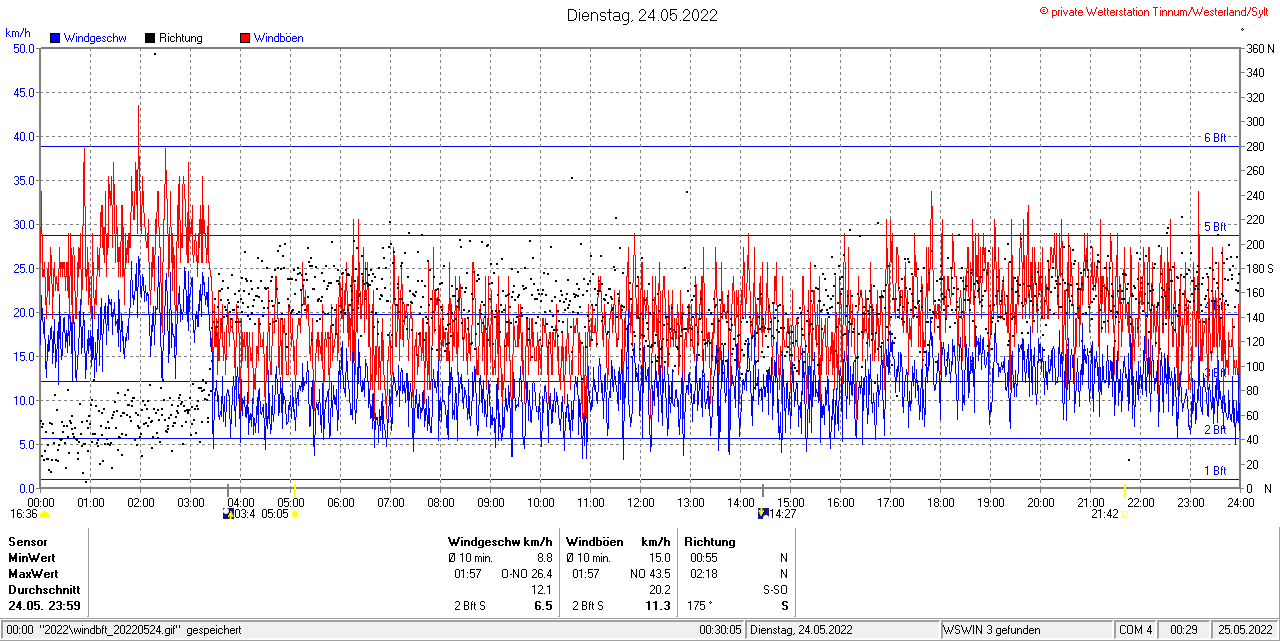The width and height of the screenshot is (1280, 641).
Task: Click the yellow icon below 16:36
Action: click(x=44, y=514)
